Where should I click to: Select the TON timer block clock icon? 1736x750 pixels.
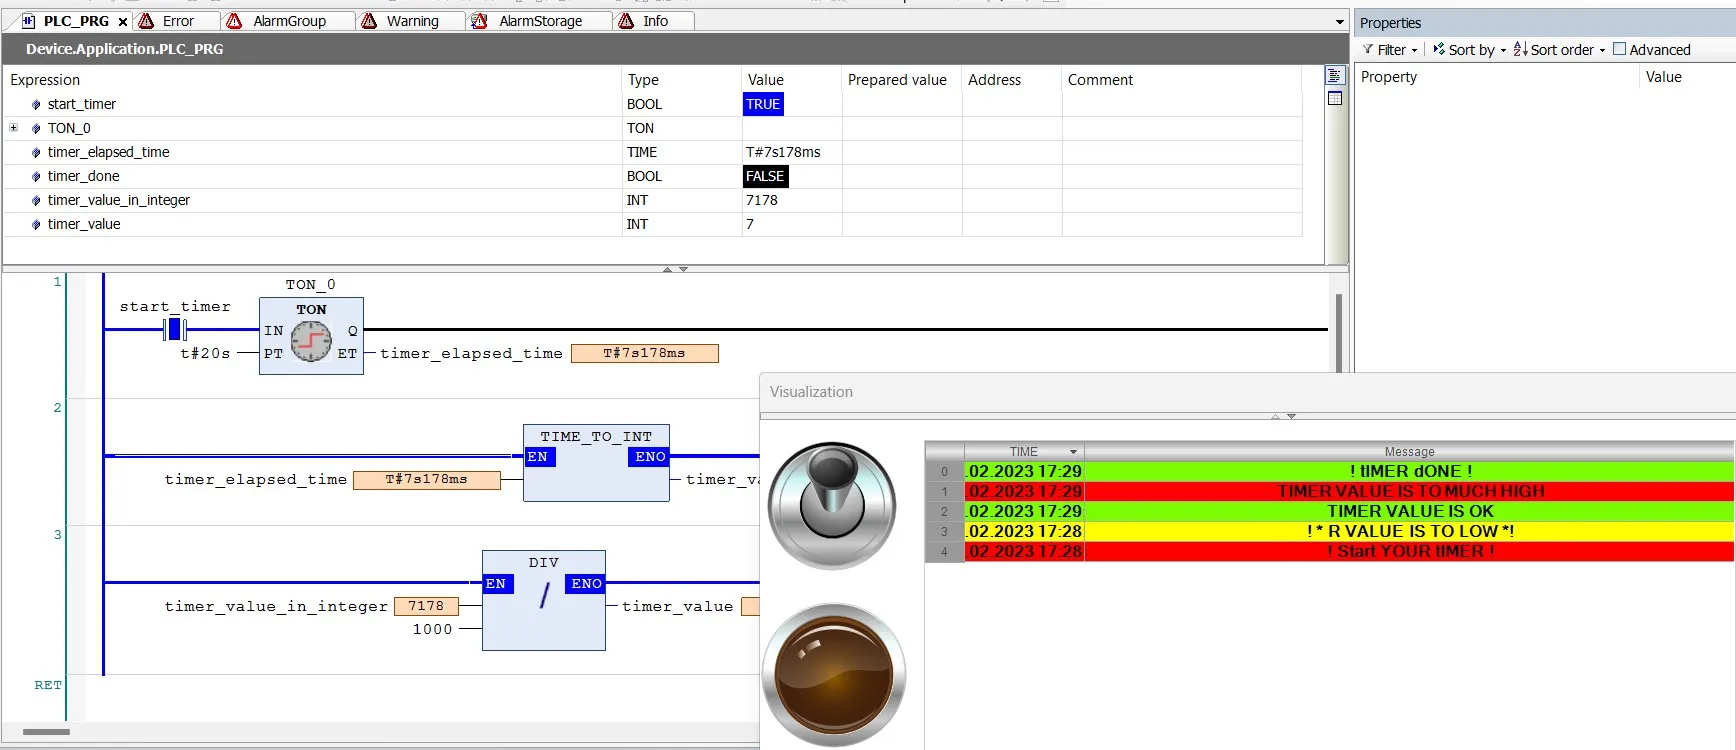(x=311, y=342)
